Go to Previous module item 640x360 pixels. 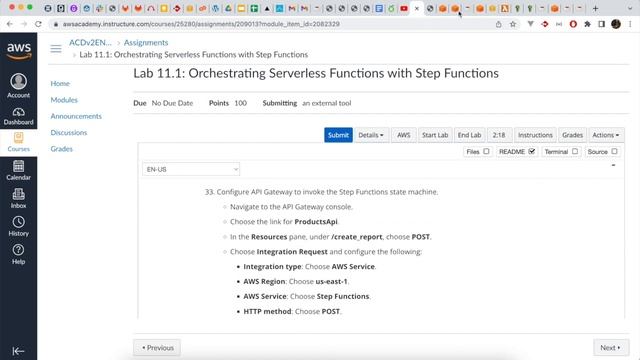[157, 348]
